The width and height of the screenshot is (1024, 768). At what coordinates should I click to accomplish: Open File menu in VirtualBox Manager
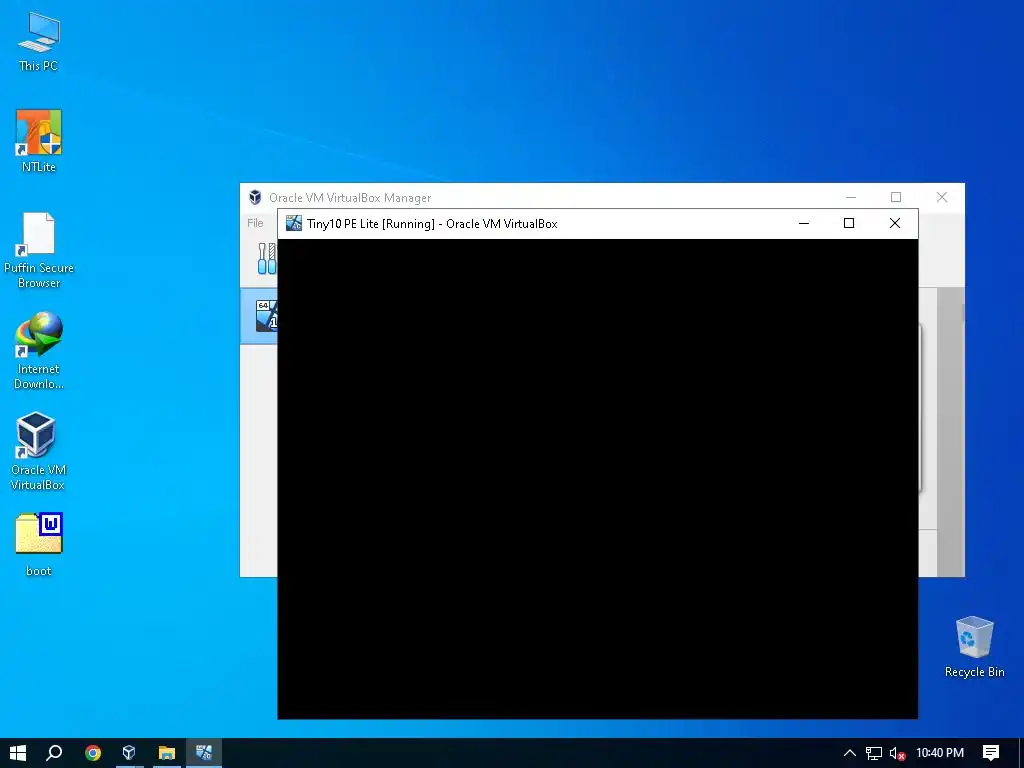[x=255, y=223]
